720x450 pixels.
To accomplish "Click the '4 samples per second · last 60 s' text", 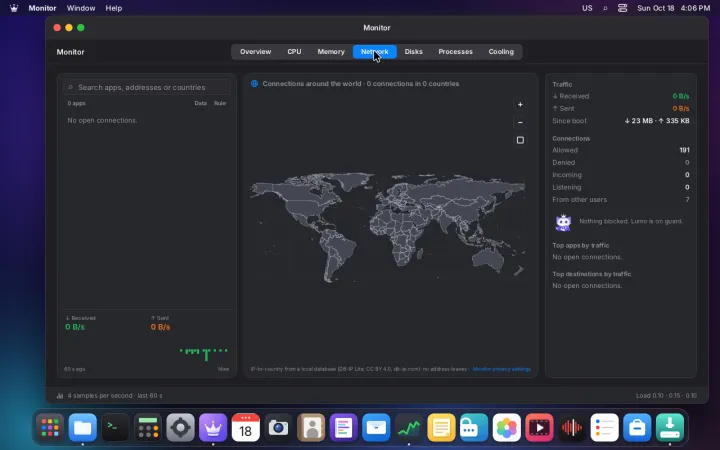I will click(115, 395).
